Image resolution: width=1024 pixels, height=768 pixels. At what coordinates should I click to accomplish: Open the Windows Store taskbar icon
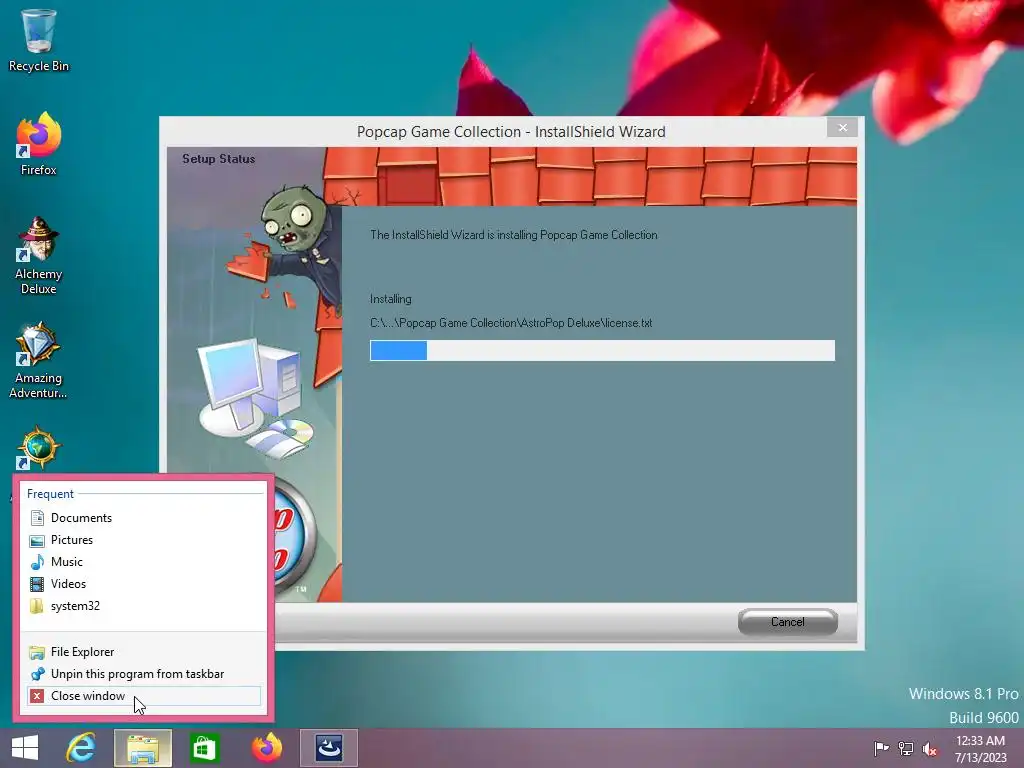pos(204,748)
